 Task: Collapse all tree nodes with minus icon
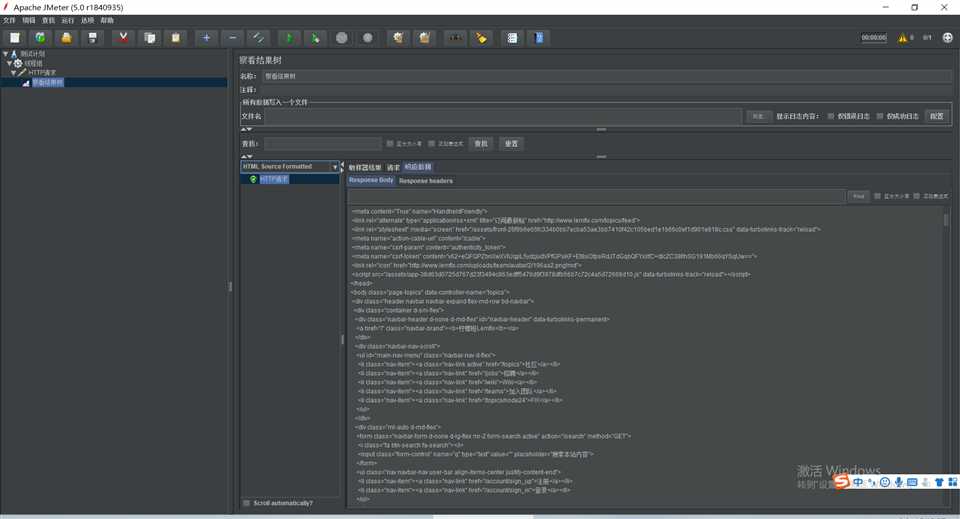(233, 38)
